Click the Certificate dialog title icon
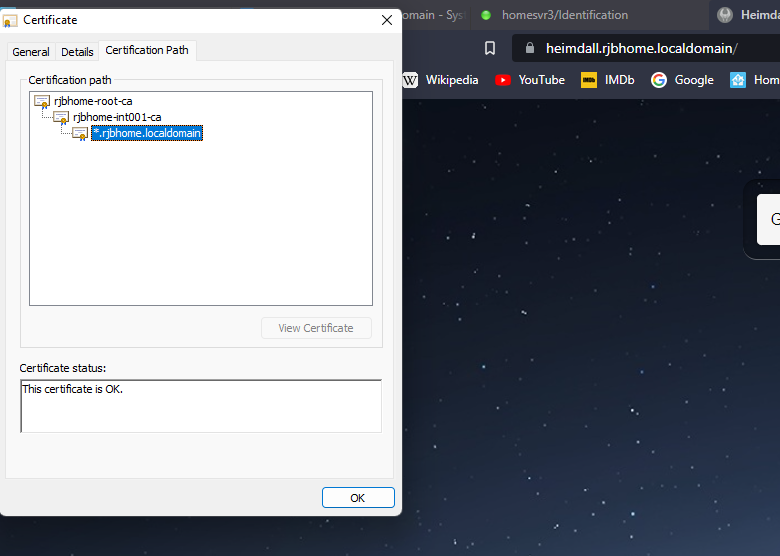This screenshot has width=780, height=556. point(10,20)
